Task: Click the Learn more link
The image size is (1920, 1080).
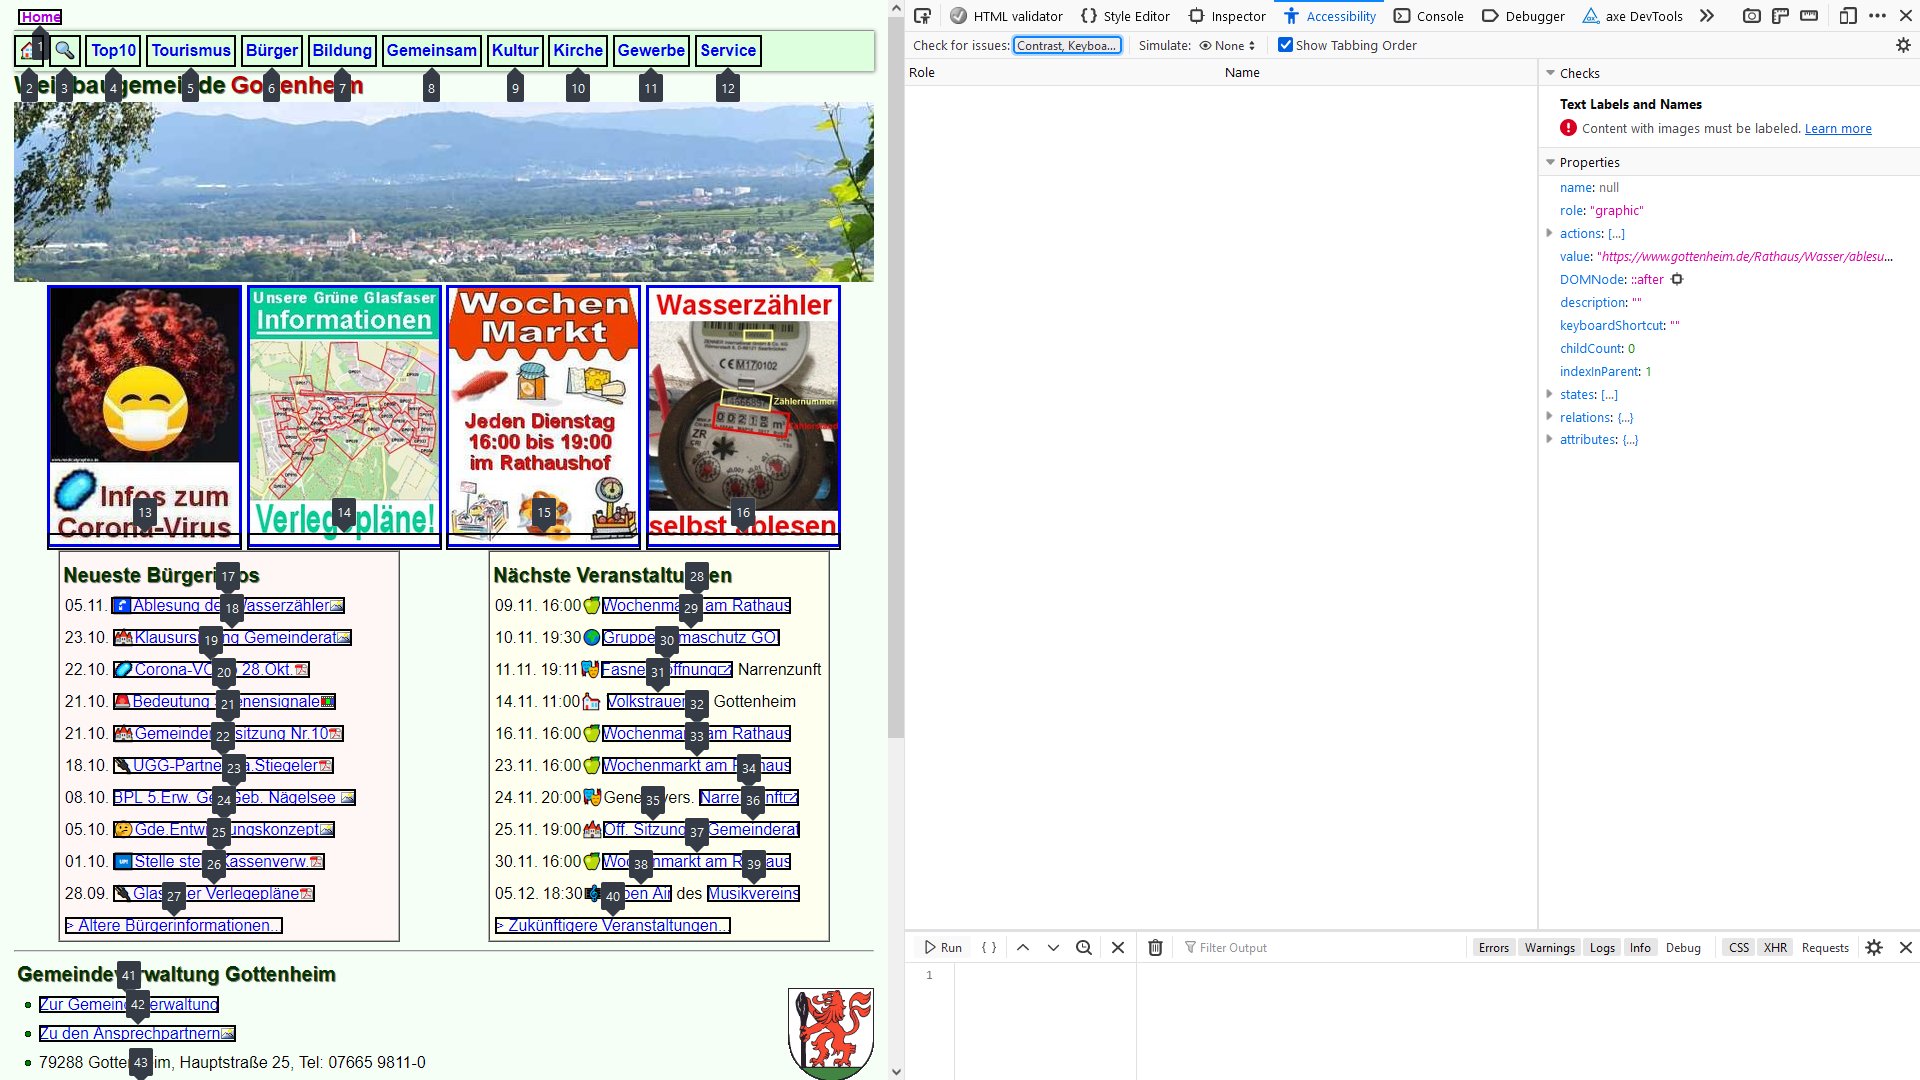Action: coord(1837,129)
